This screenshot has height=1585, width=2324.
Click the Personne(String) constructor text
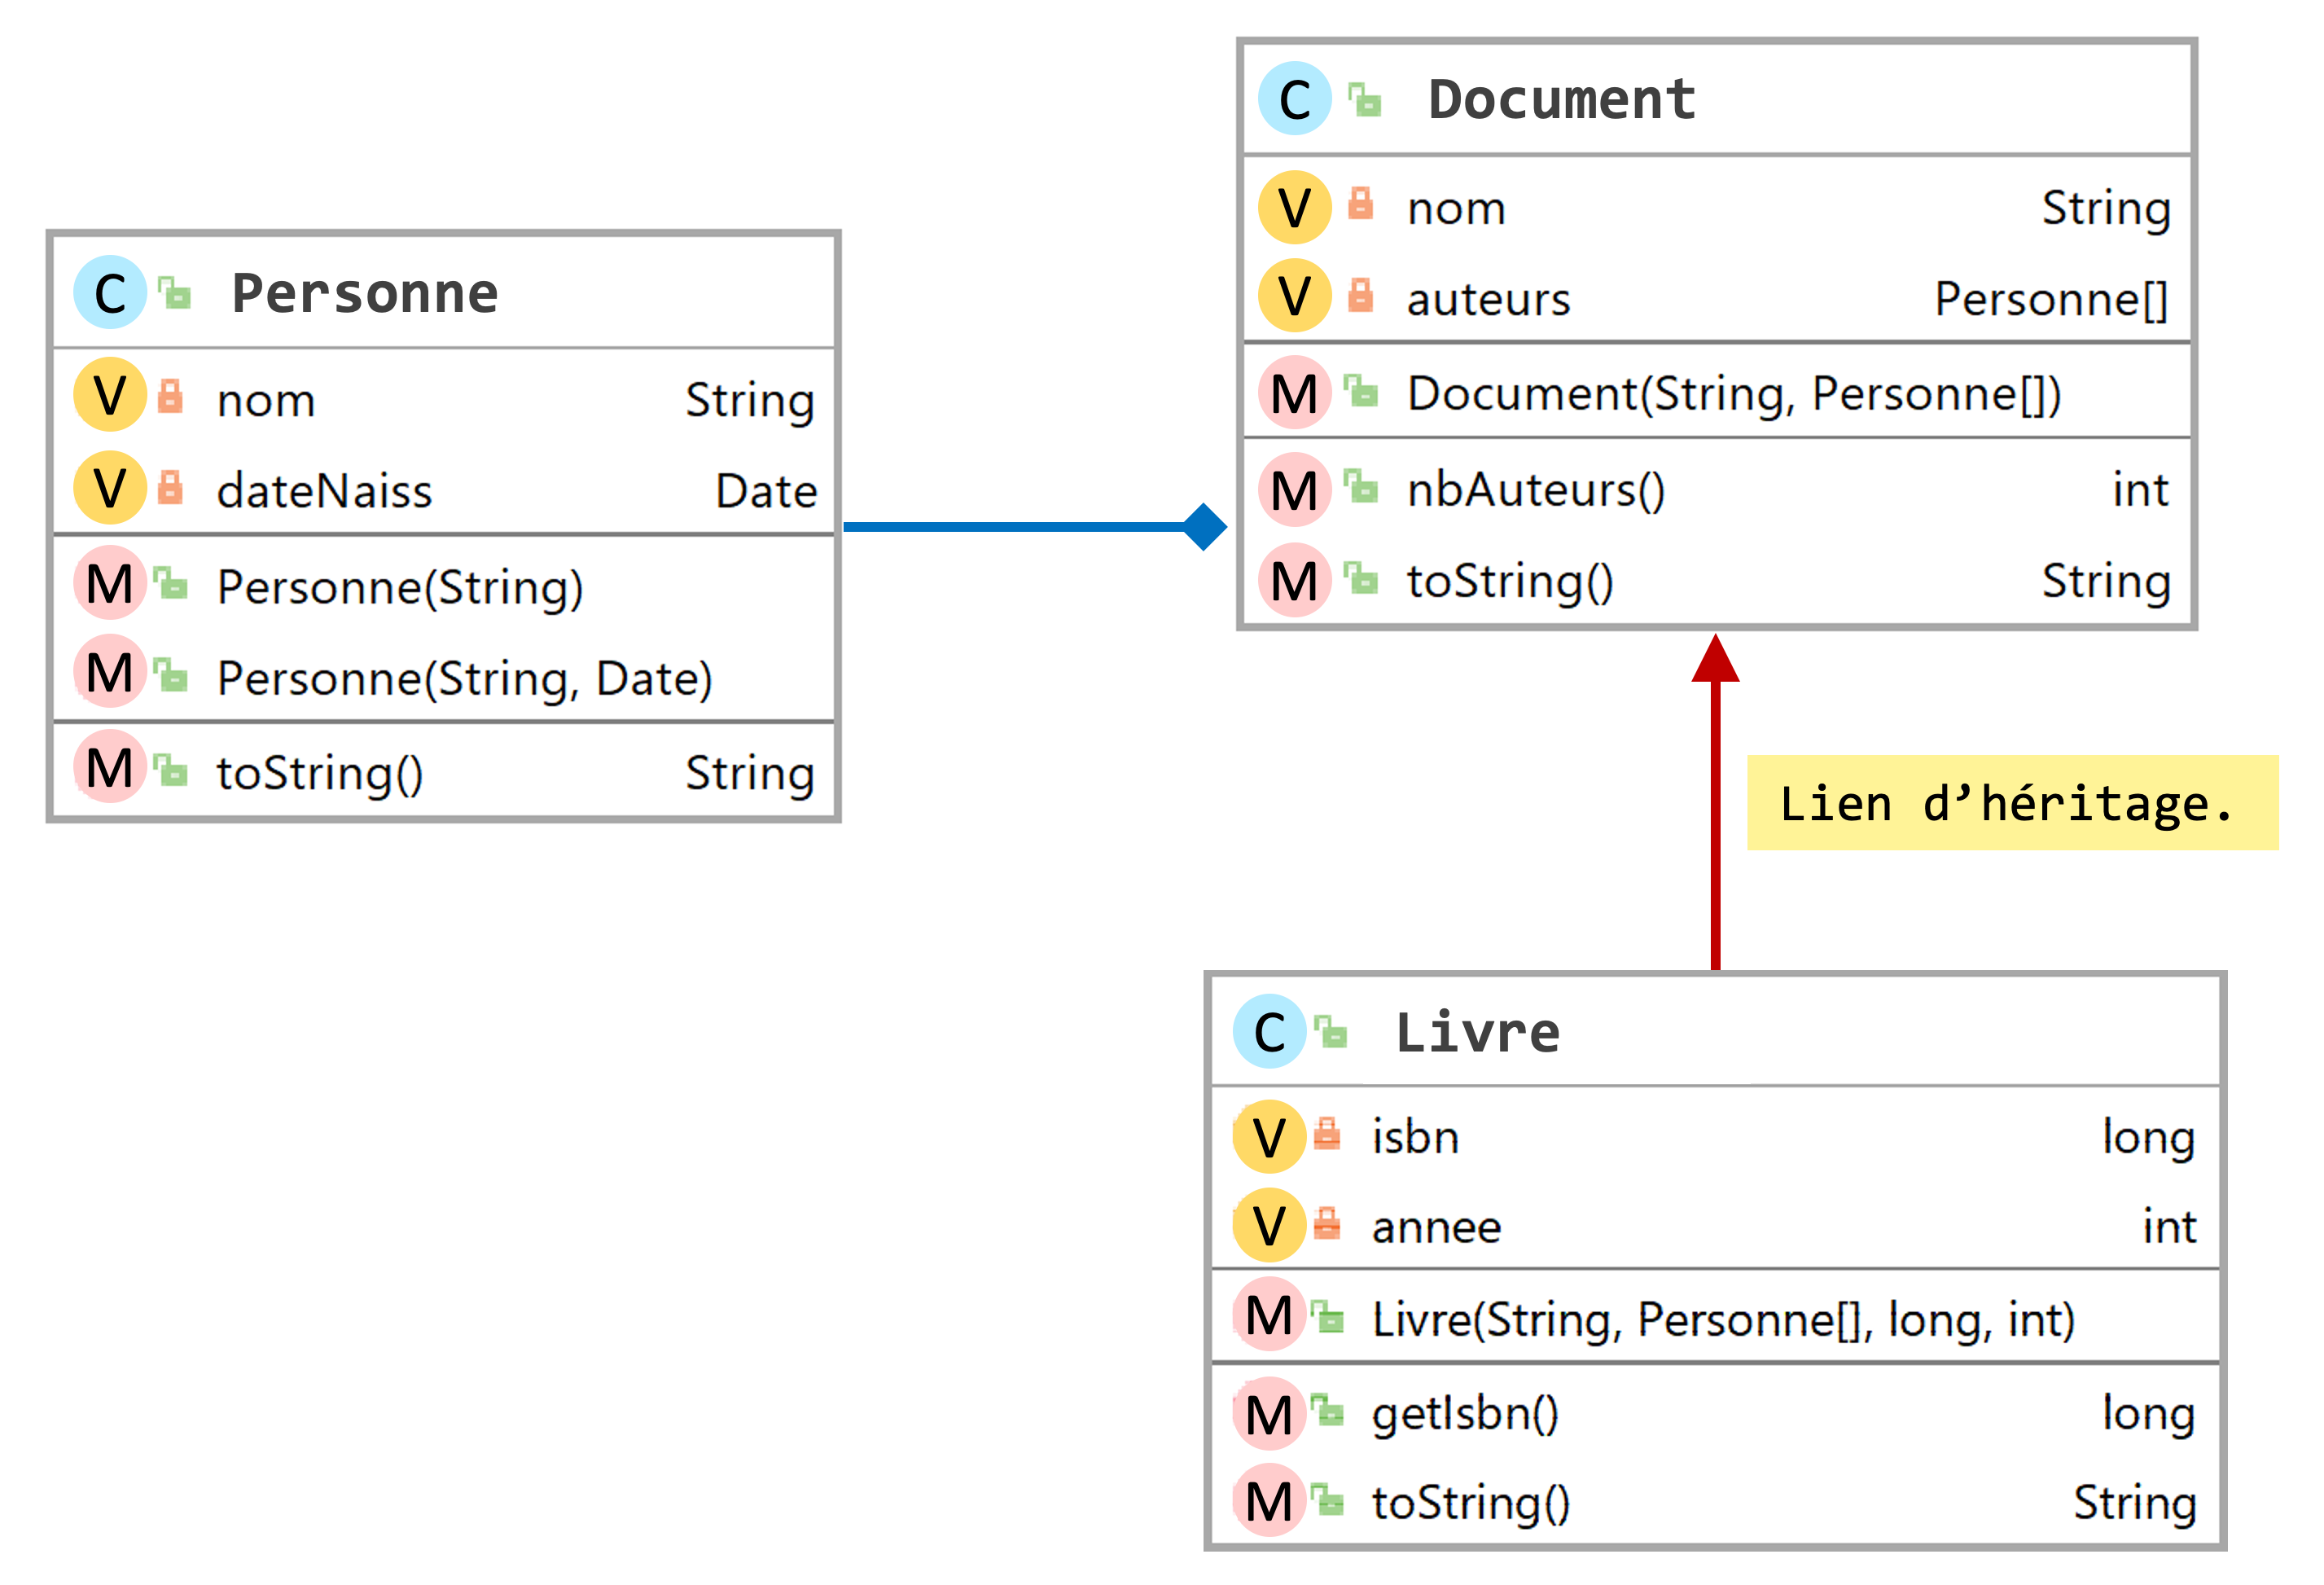pos(400,587)
